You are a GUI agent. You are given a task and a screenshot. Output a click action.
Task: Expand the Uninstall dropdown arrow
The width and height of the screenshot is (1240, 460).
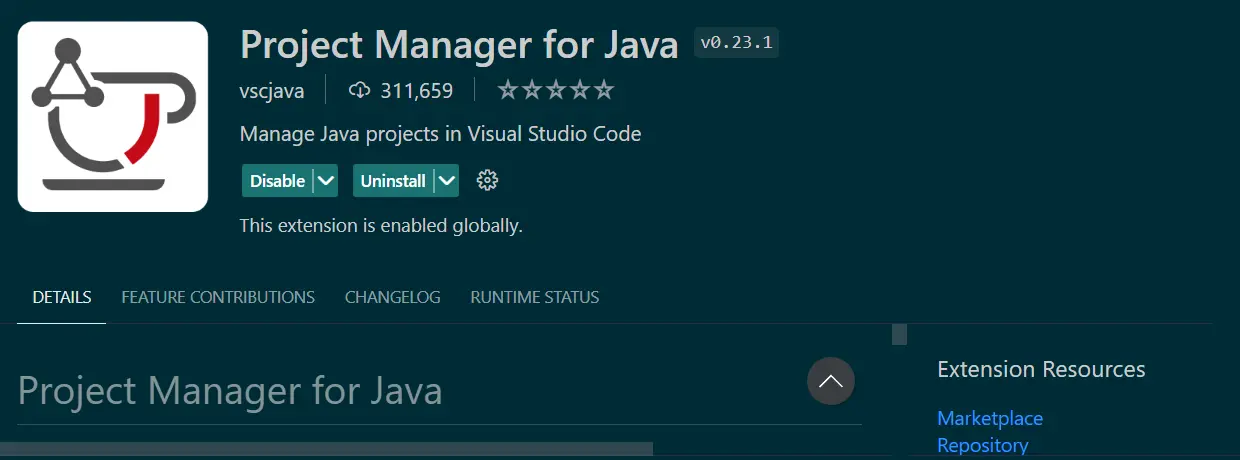click(447, 181)
